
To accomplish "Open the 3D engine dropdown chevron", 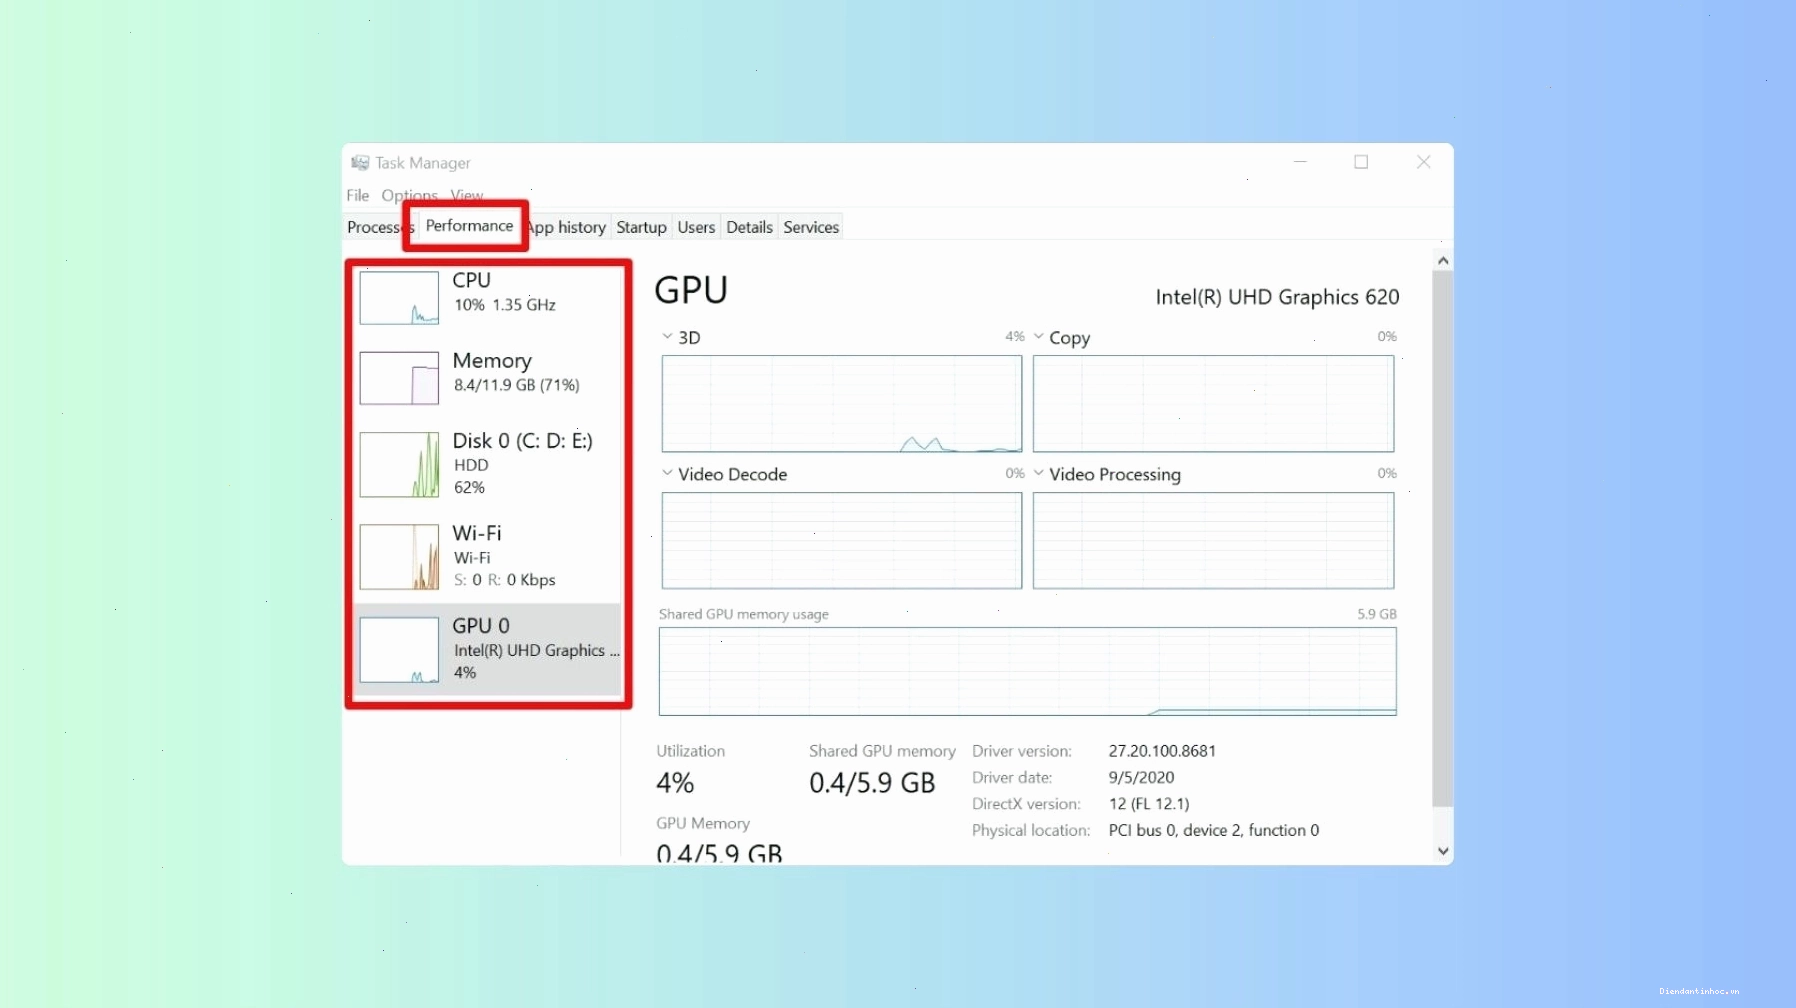I will [x=667, y=337].
